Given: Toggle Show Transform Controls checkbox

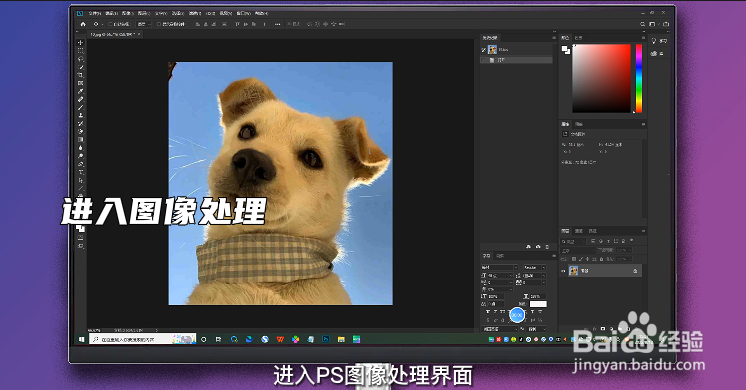Looking at the screenshot, I should pyautogui.click(x=159, y=24).
